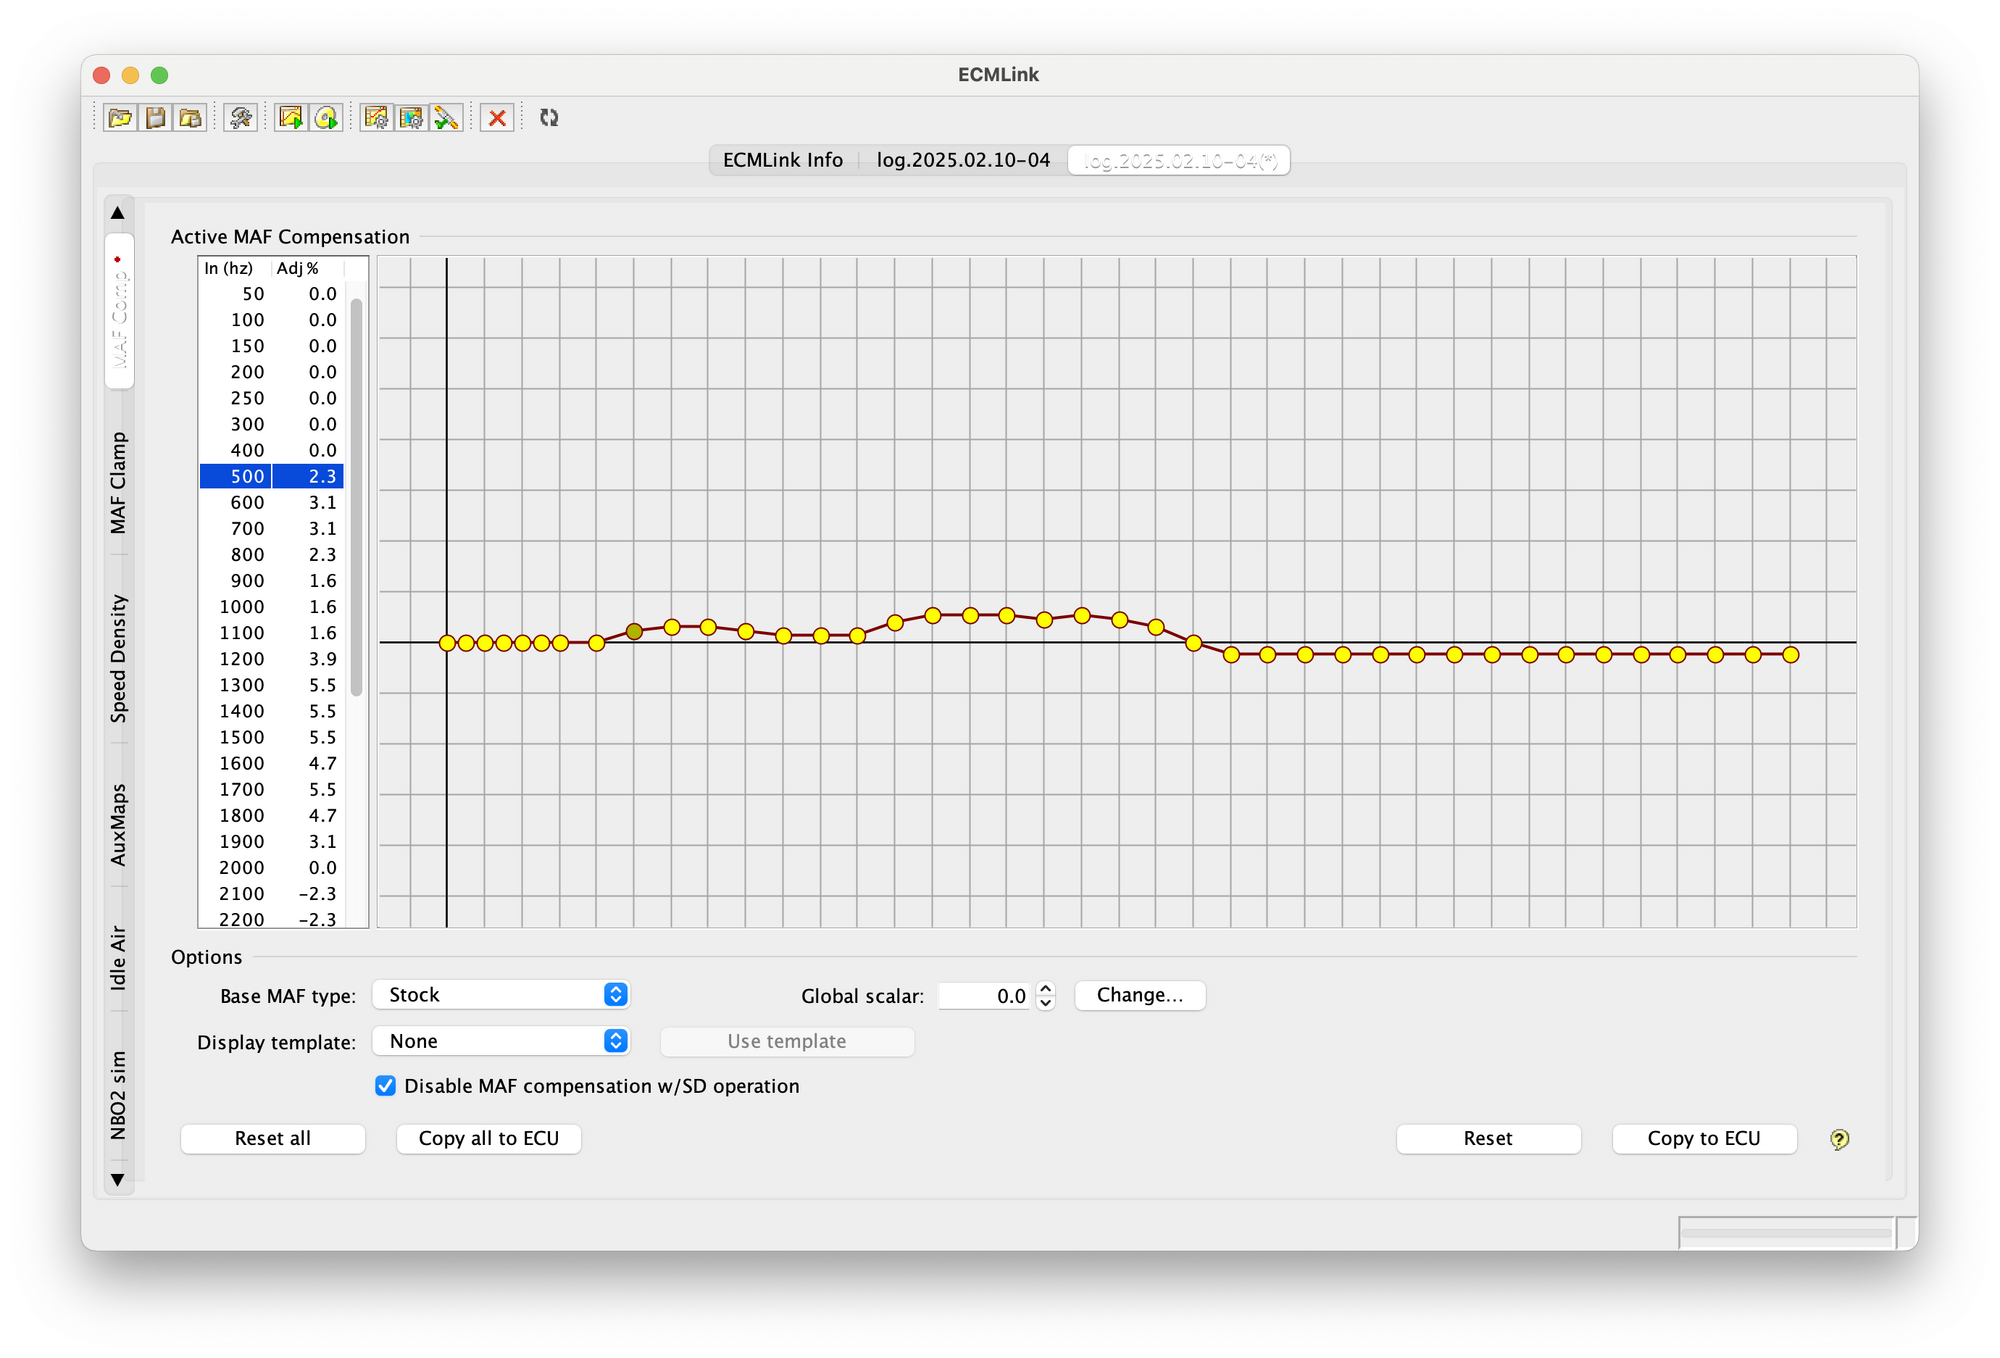Click the "4.7" value in the 1600 row

coord(308,764)
